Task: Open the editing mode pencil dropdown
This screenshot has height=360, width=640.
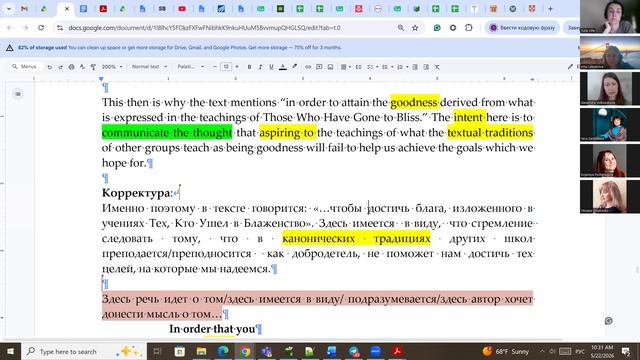Action: point(570,67)
